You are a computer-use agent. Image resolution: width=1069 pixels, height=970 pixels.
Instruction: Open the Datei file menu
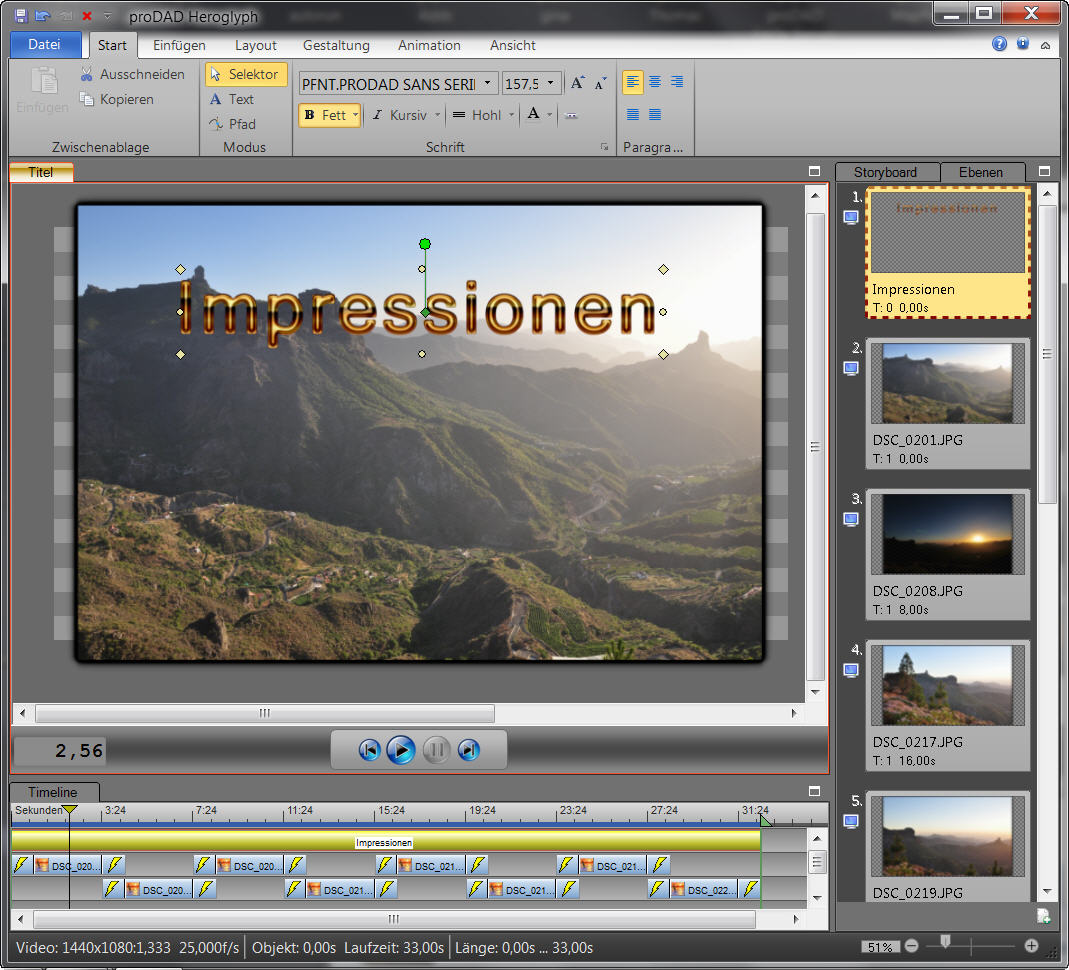pyautogui.click(x=44, y=45)
